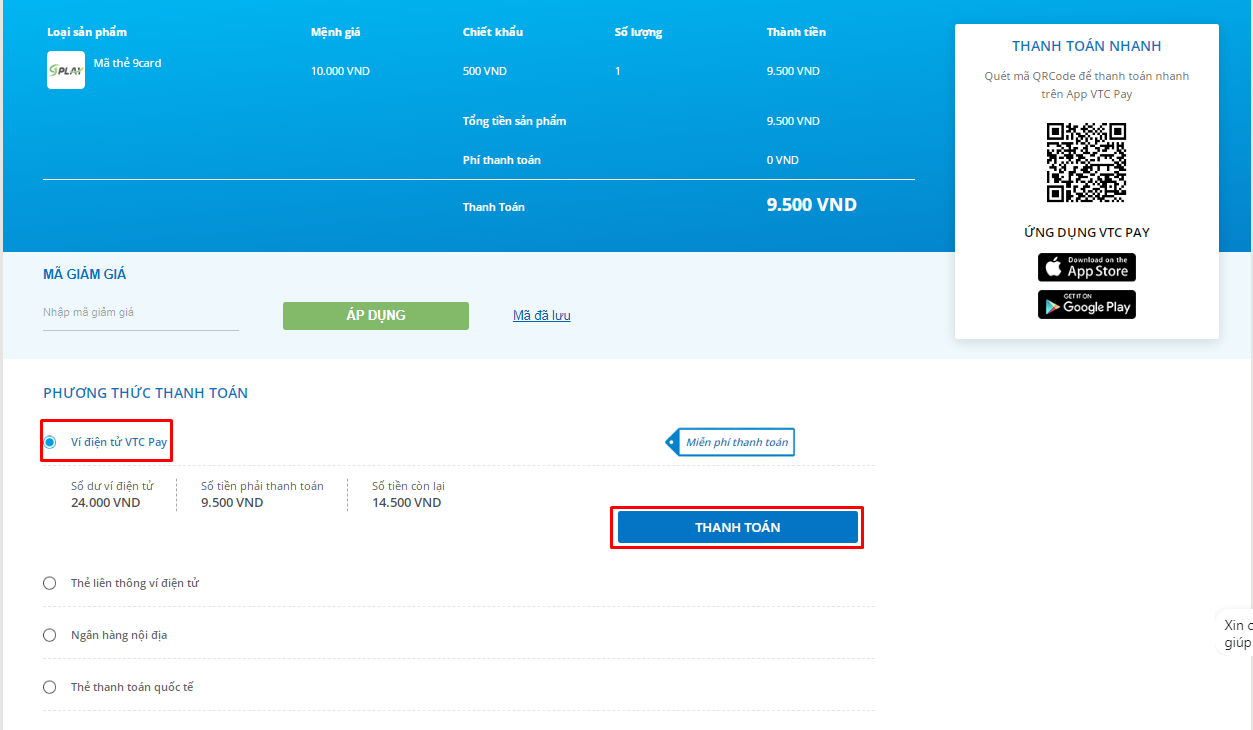Click the ÁP DỤNG discount button
Viewport: 1253px width, 730px height.
coord(375,315)
